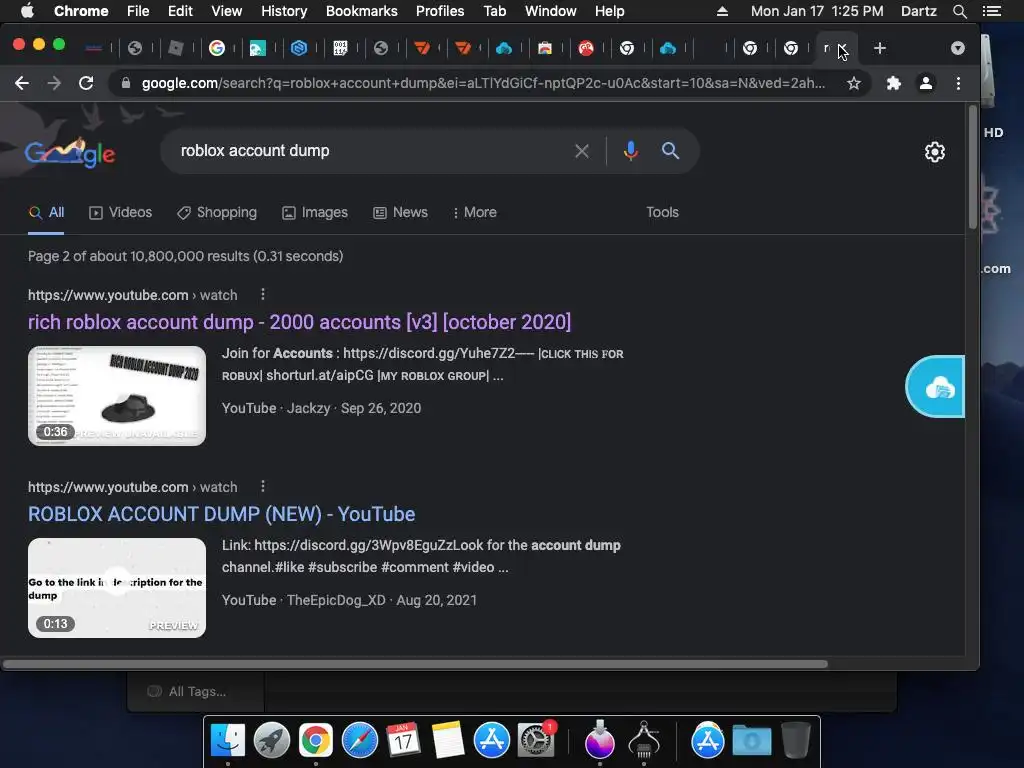Click the 0:36 video thumbnail
The width and height of the screenshot is (1024, 768).
click(x=117, y=396)
